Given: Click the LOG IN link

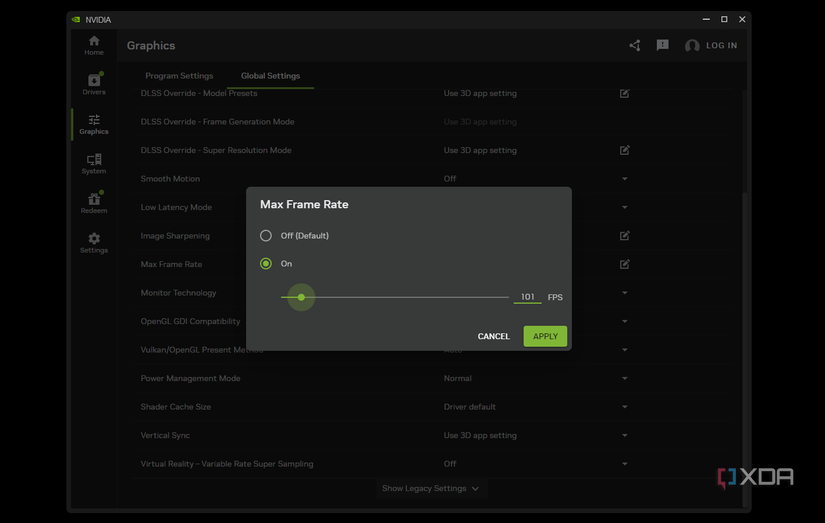Looking at the screenshot, I should point(721,46).
